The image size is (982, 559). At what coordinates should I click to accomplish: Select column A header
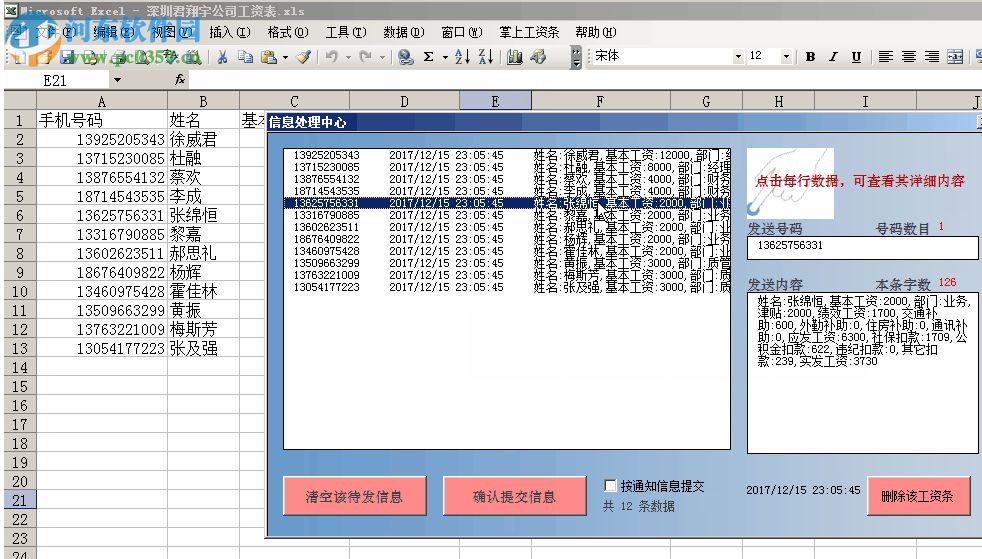click(102, 101)
